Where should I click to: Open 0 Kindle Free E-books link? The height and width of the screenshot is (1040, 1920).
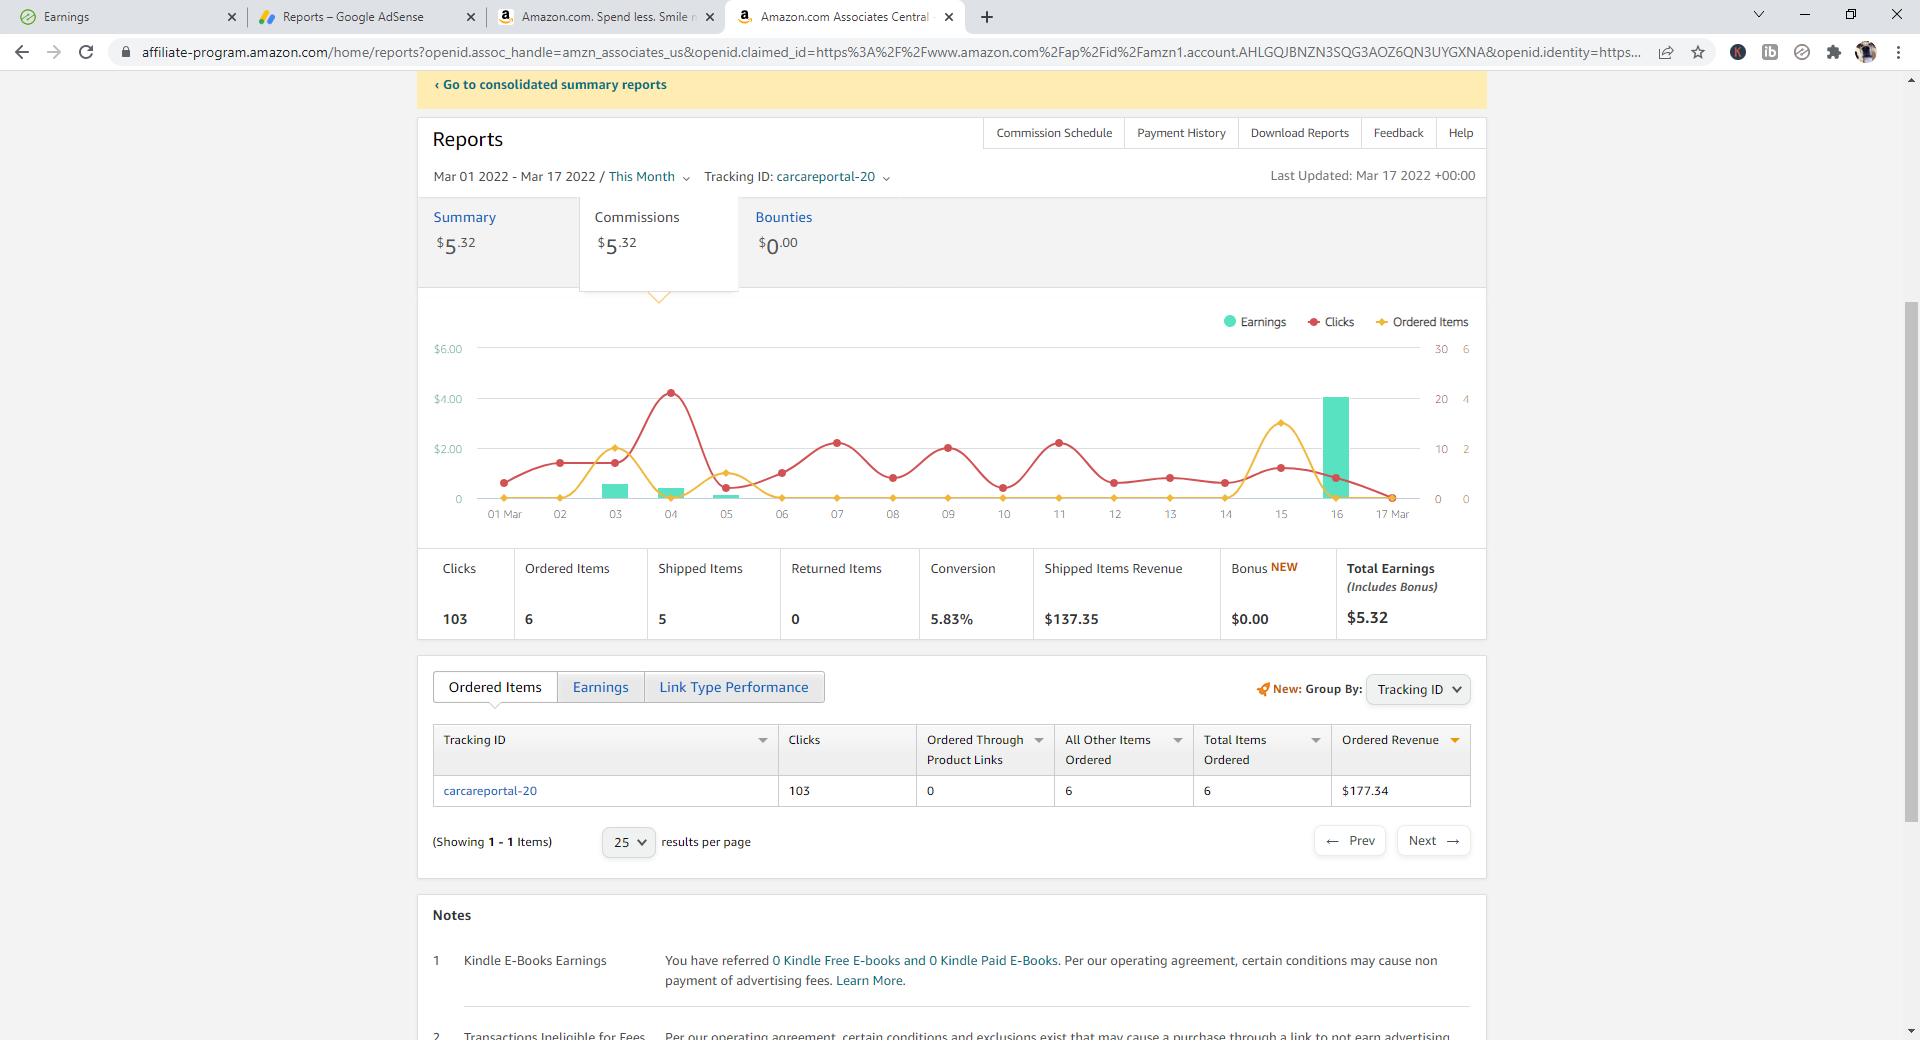click(836, 961)
